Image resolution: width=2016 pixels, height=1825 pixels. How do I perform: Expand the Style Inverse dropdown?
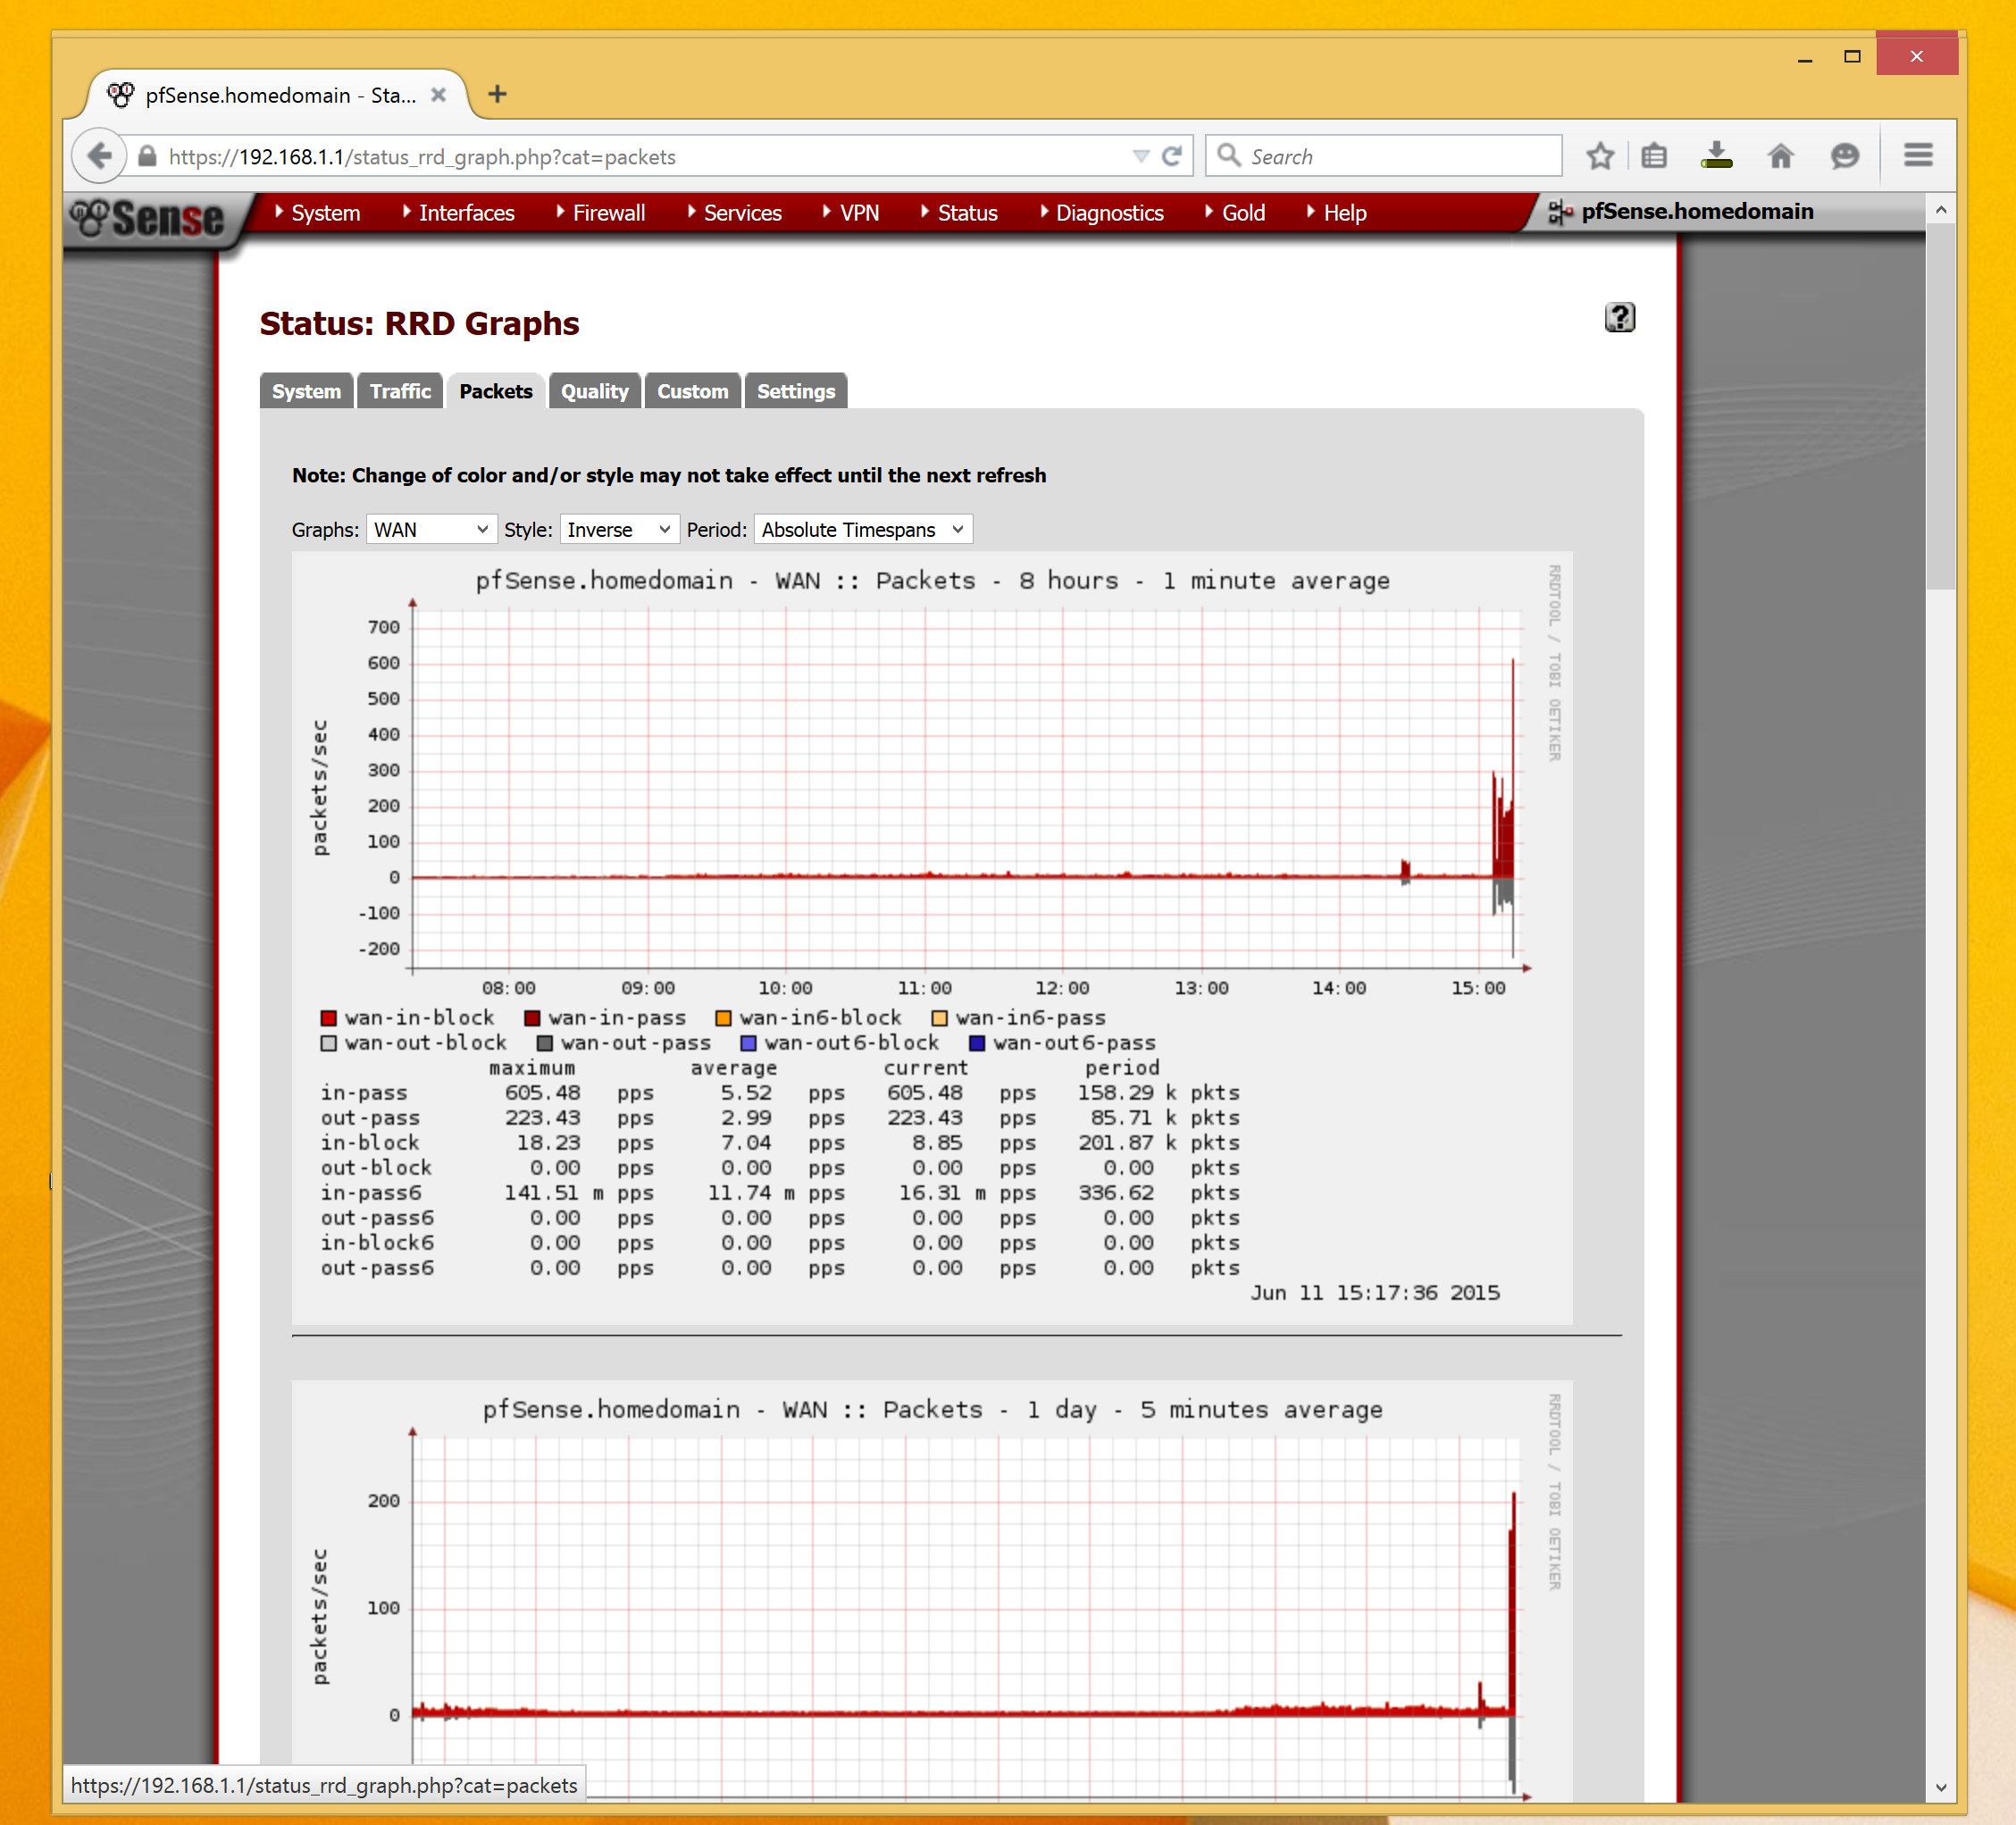619,529
